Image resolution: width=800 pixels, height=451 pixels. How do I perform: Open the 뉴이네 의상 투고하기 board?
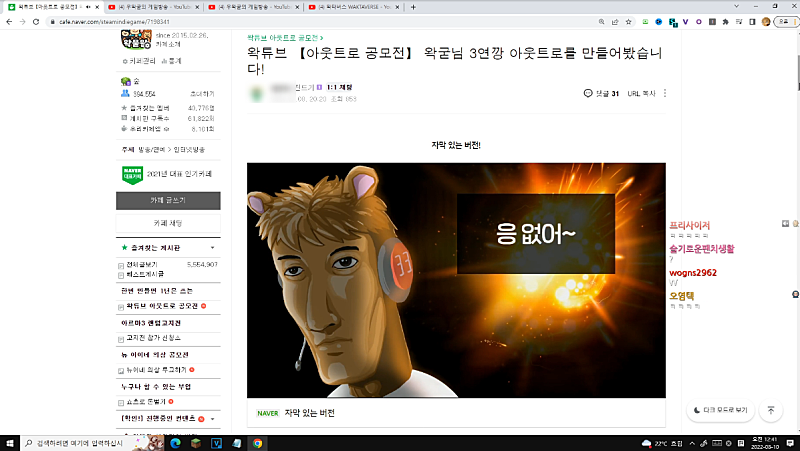coord(156,370)
